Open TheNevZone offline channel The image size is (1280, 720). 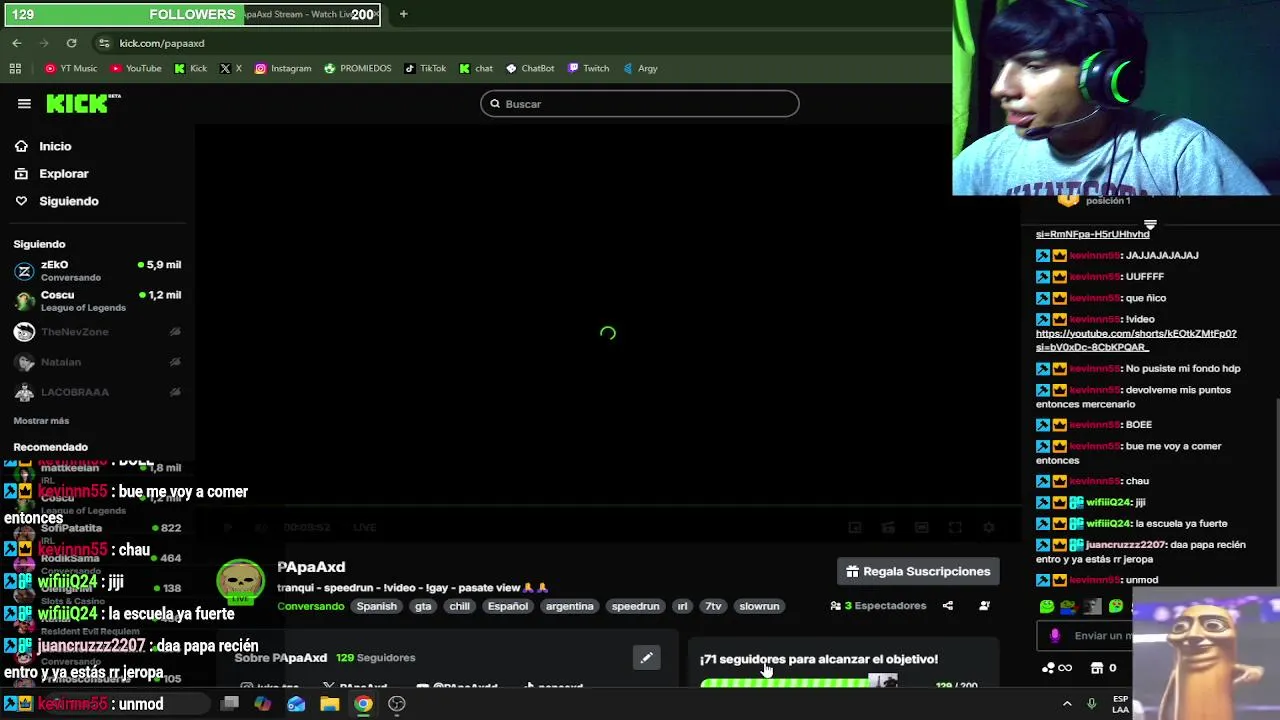(x=97, y=332)
